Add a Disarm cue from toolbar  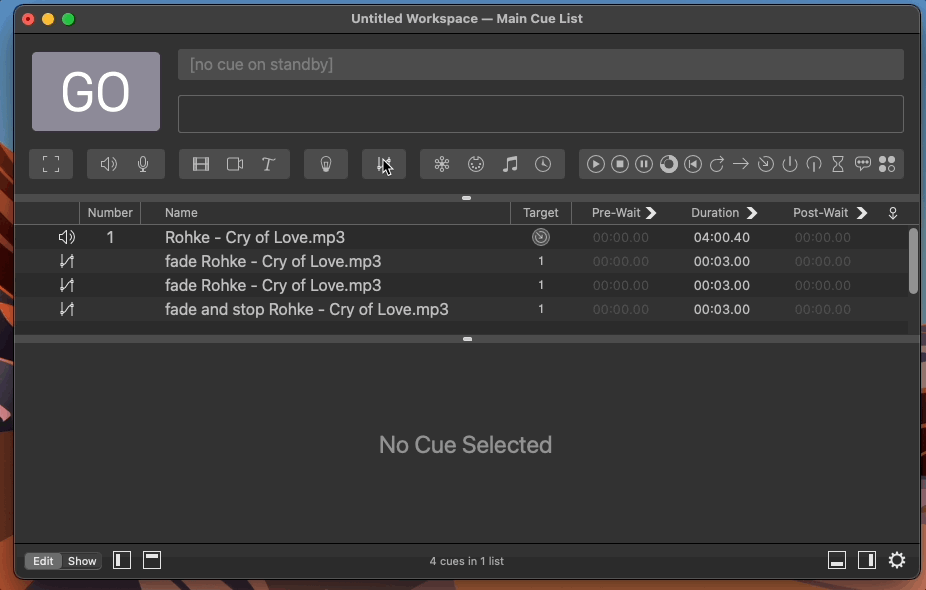pyautogui.click(x=814, y=164)
